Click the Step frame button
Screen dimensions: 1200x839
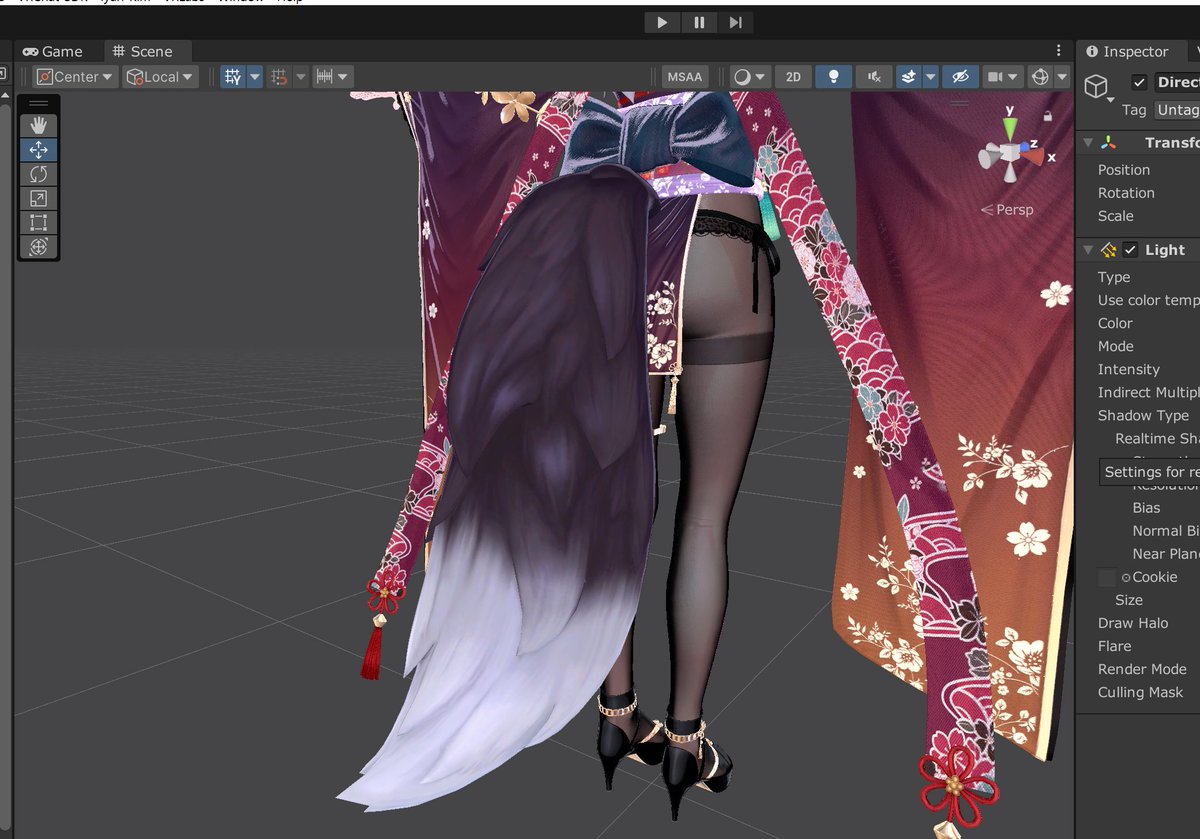(735, 22)
